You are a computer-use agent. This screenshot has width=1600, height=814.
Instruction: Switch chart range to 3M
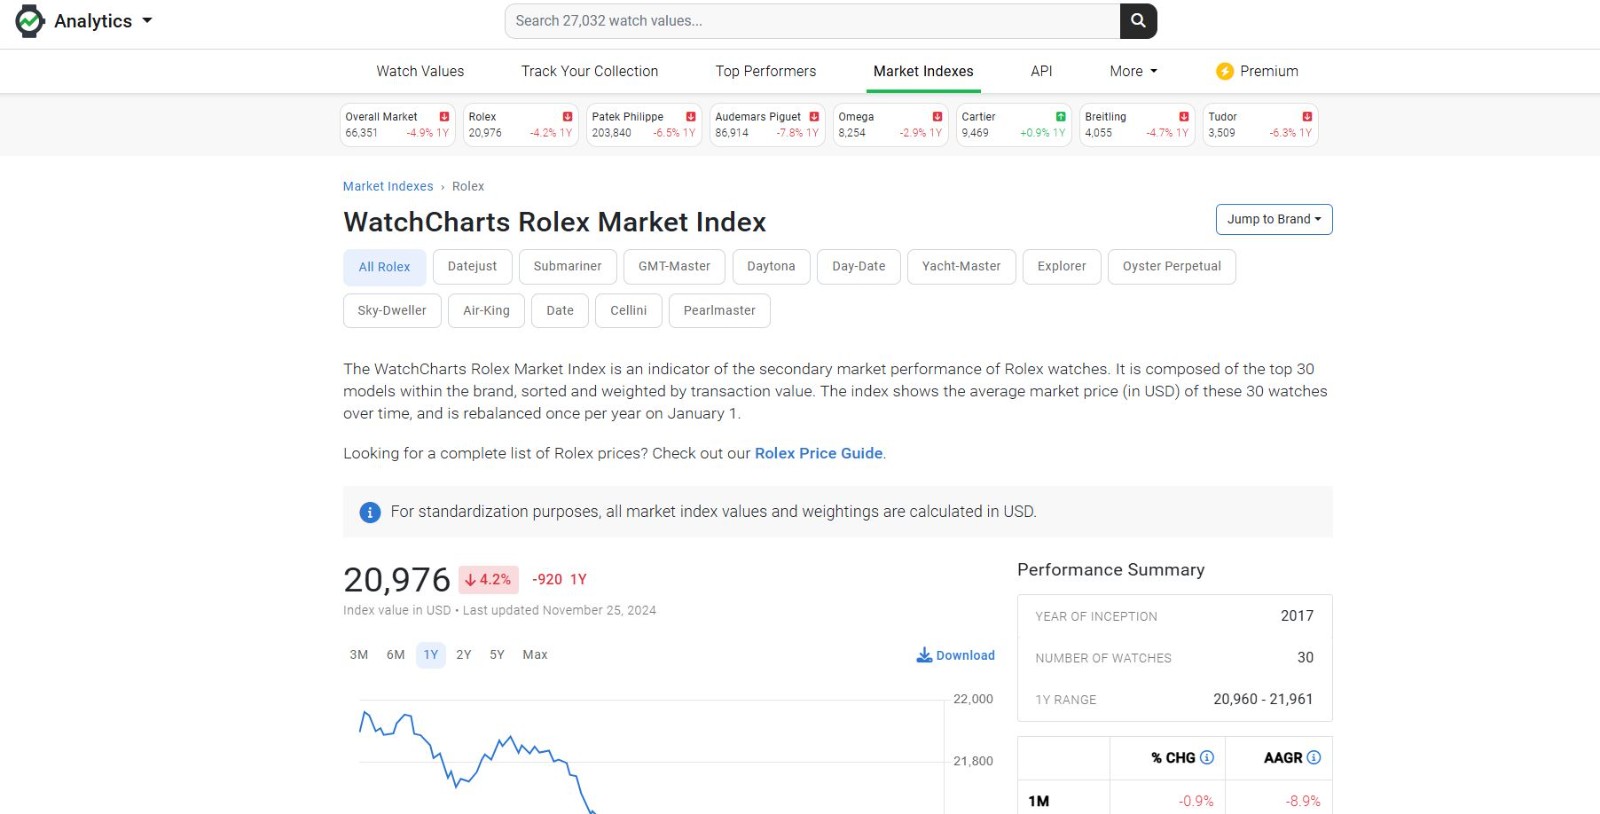[x=359, y=655]
